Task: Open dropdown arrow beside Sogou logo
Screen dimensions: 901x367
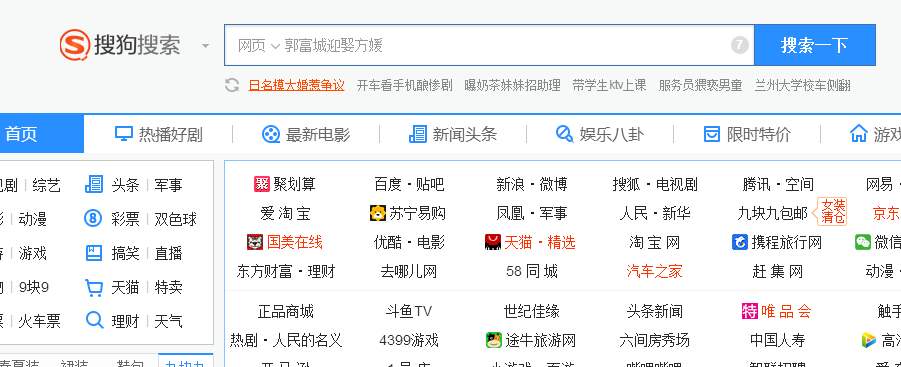Action: tap(205, 45)
